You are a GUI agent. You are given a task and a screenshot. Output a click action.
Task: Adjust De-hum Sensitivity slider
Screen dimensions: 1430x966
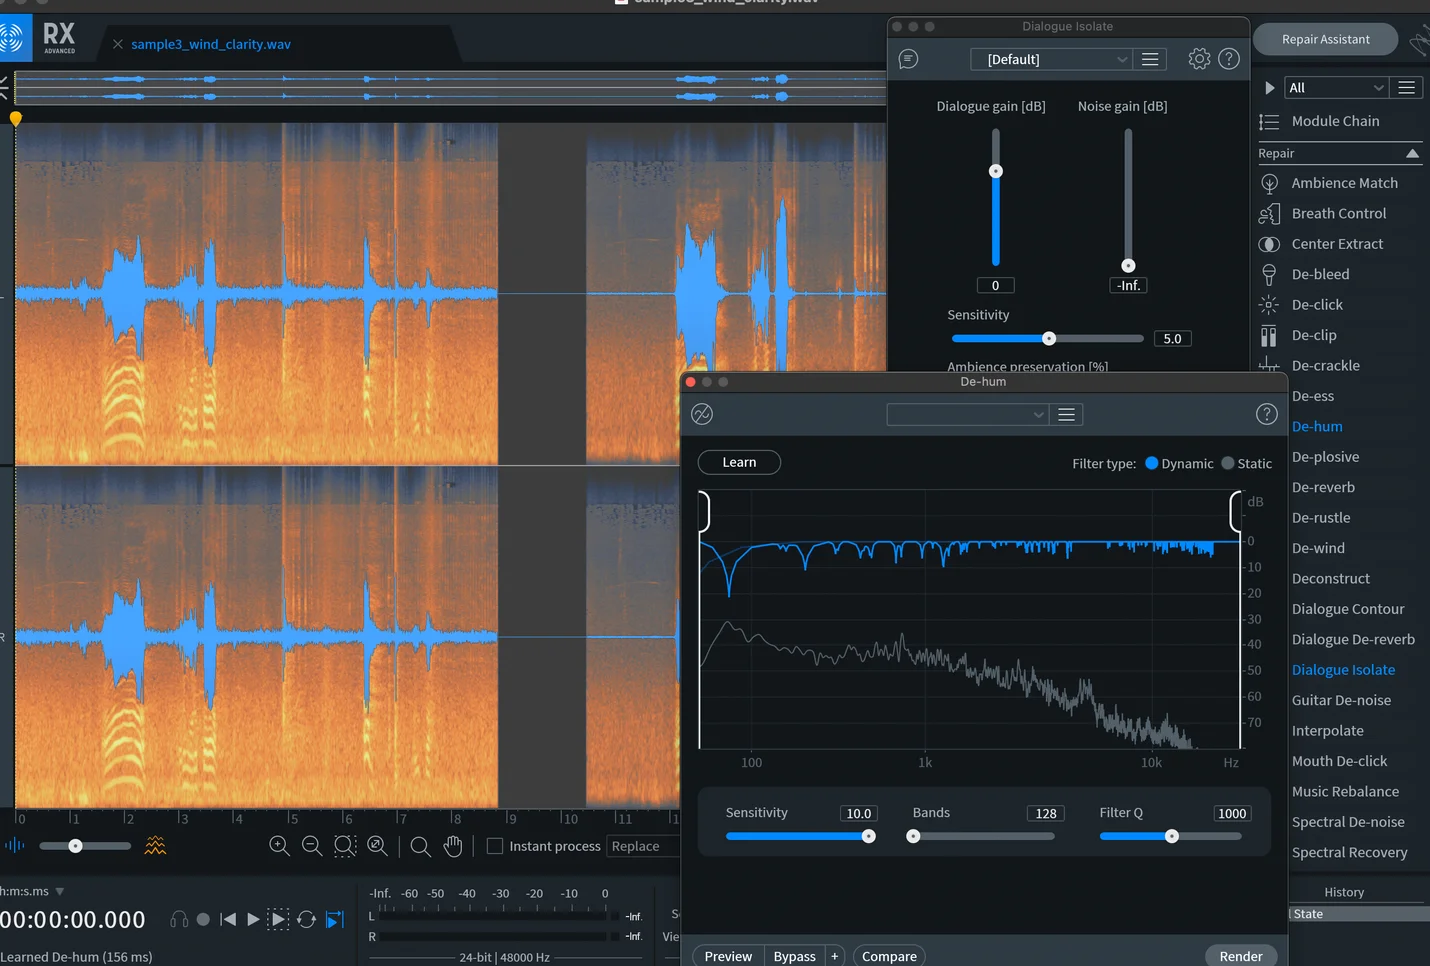point(868,836)
